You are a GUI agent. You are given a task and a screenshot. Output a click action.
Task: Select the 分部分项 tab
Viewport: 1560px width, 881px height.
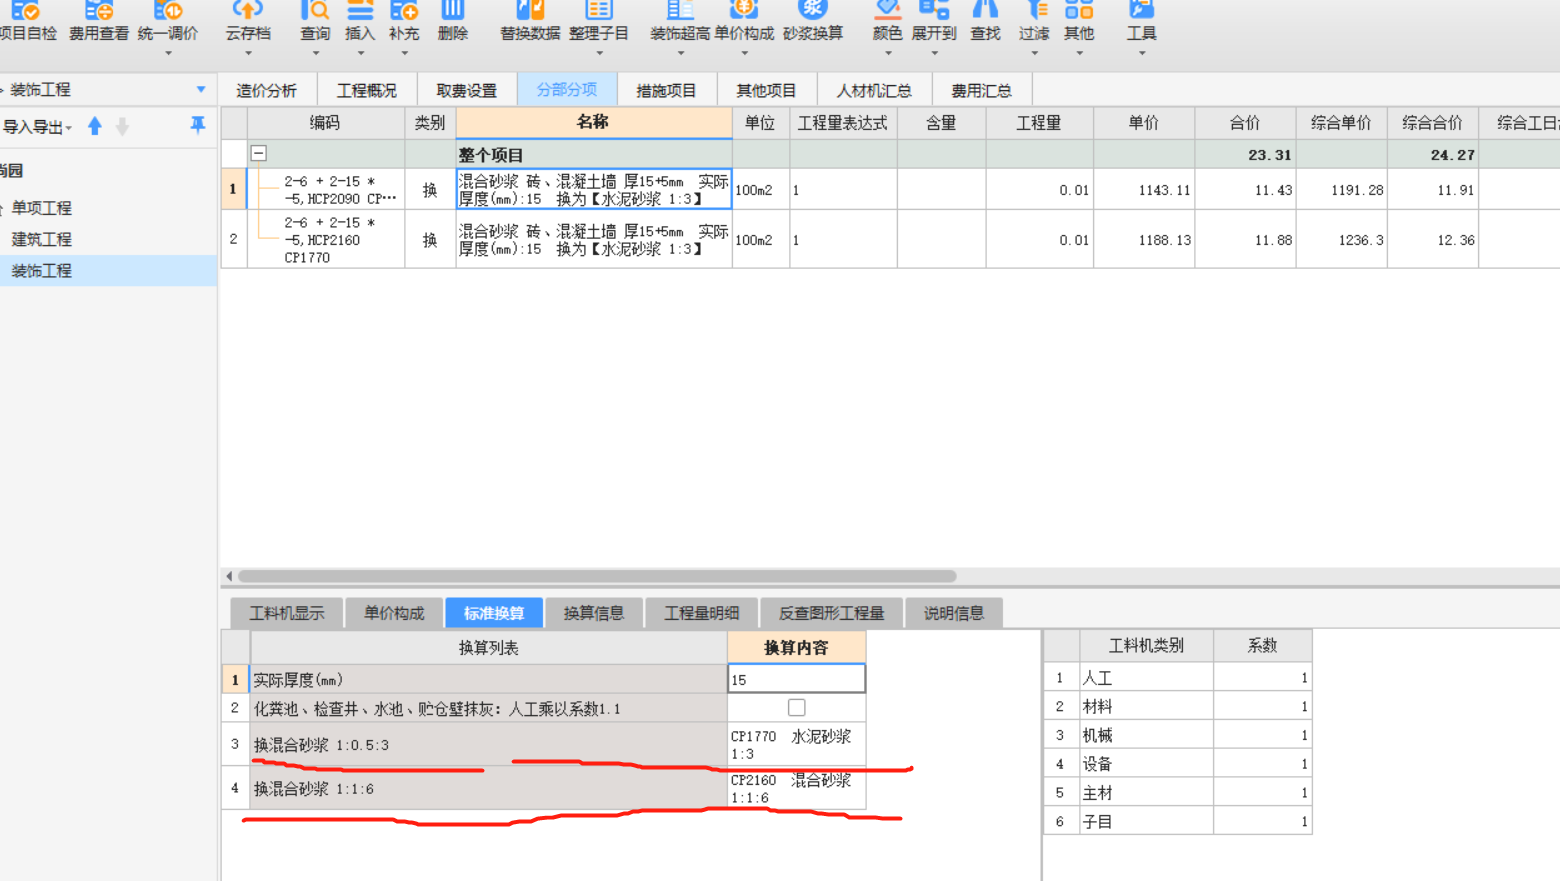click(567, 90)
